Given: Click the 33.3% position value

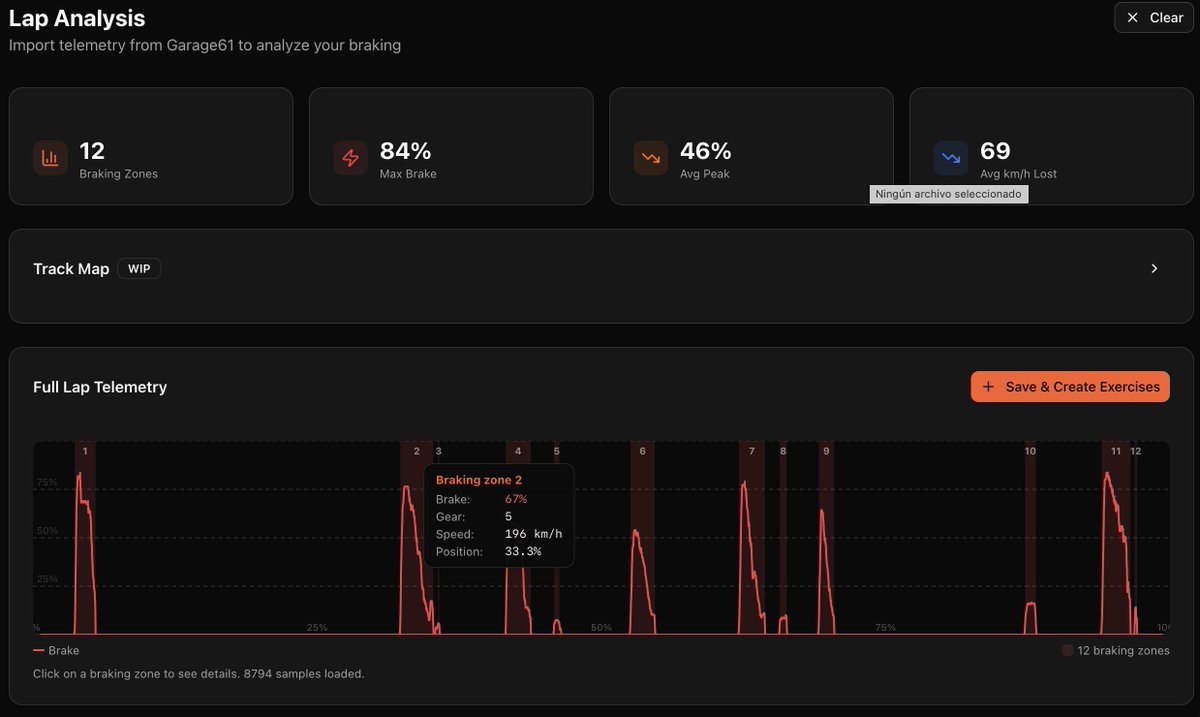Looking at the screenshot, I should pos(523,552).
